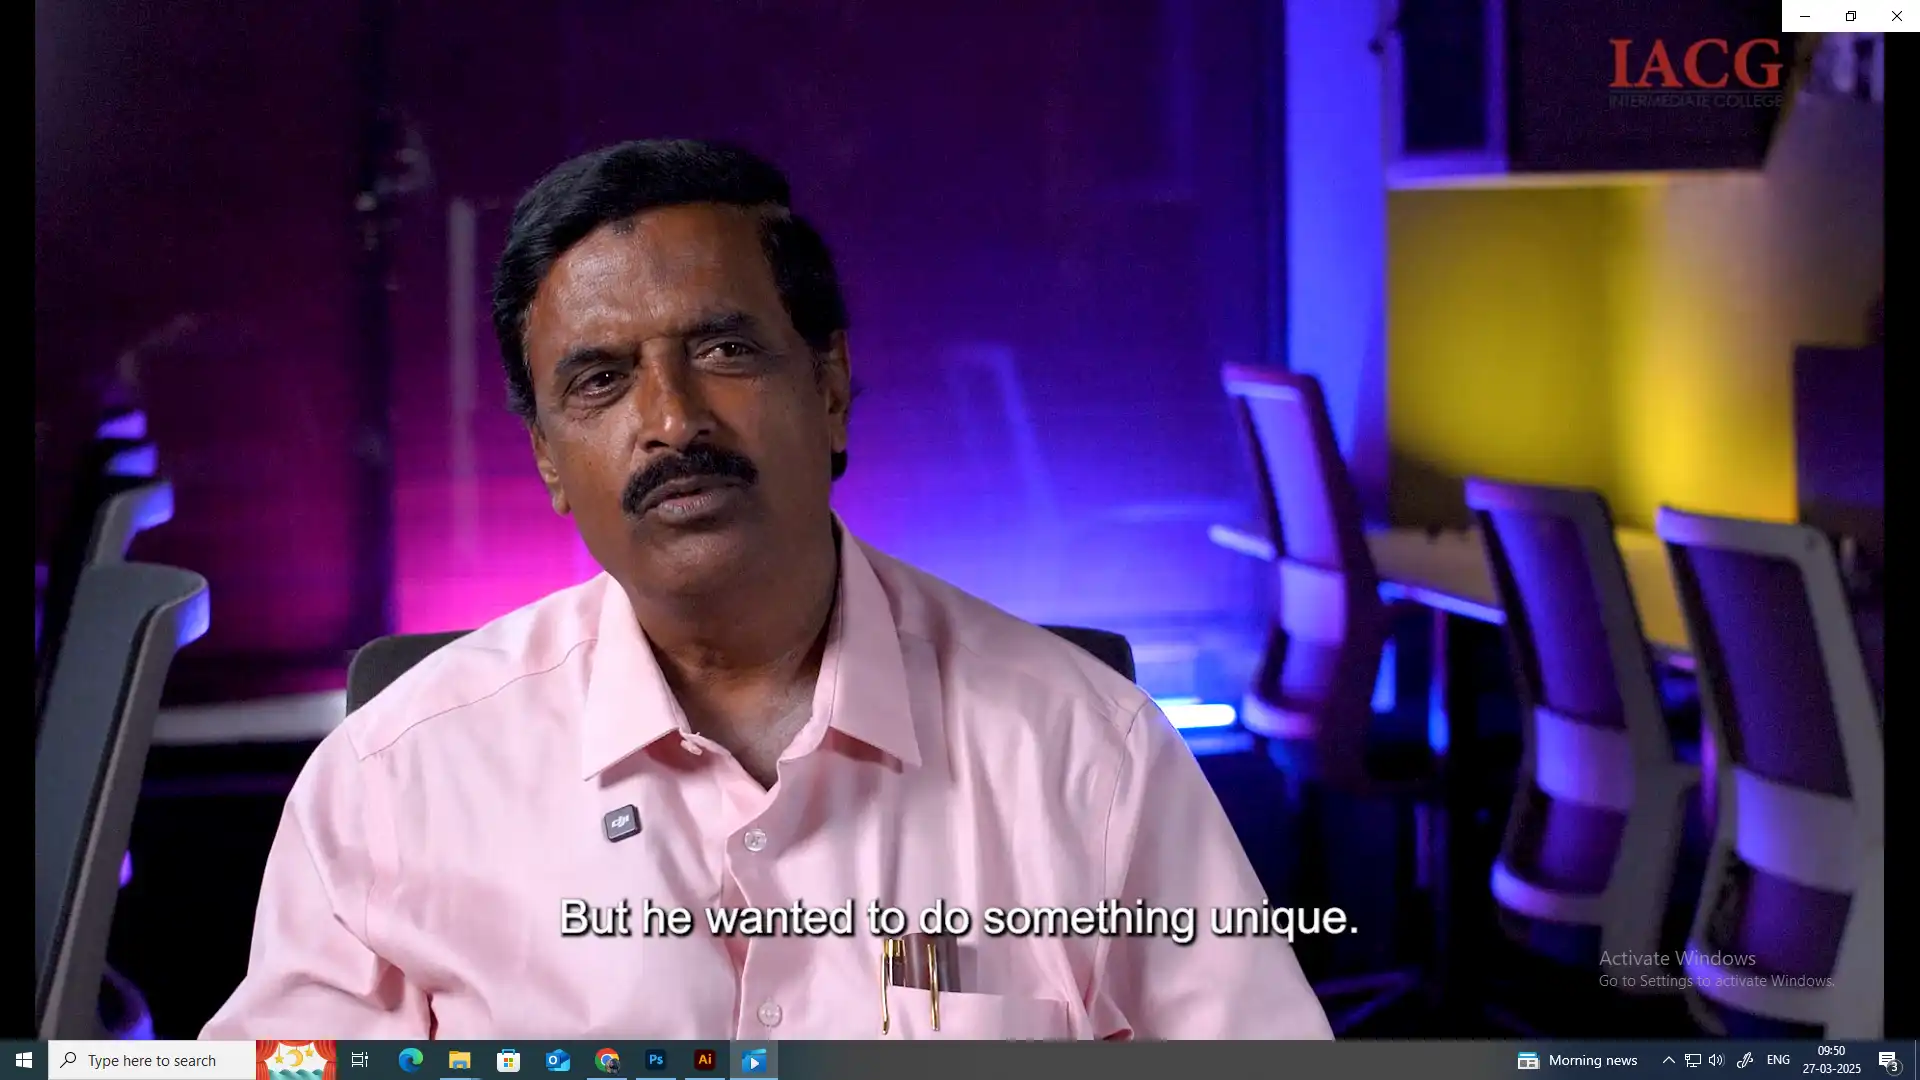The image size is (1920, 1080).
Task: Click the Movies & TV taskbar icon
Action: [x=754, y=1060]
